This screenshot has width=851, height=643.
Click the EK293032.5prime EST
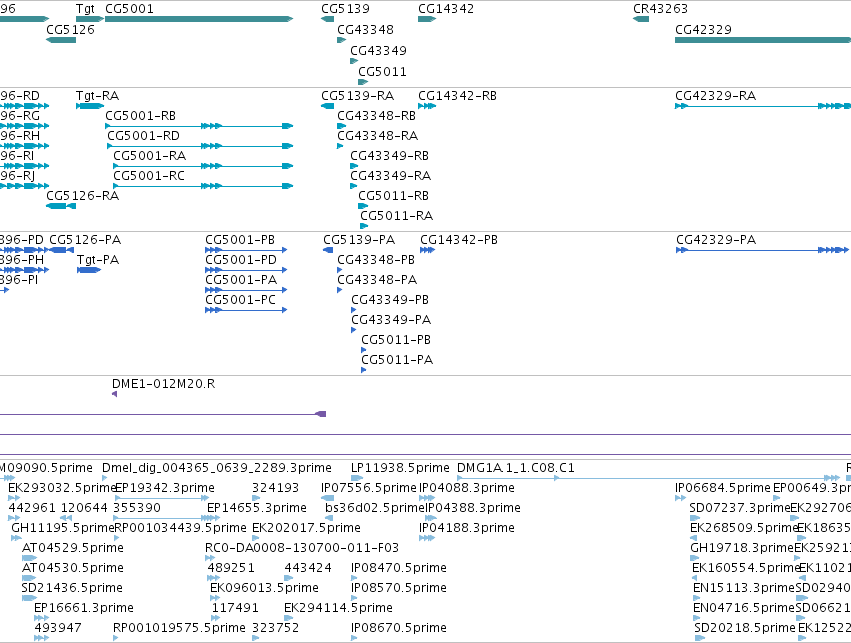pyautogui.click(x=63, y=488)
